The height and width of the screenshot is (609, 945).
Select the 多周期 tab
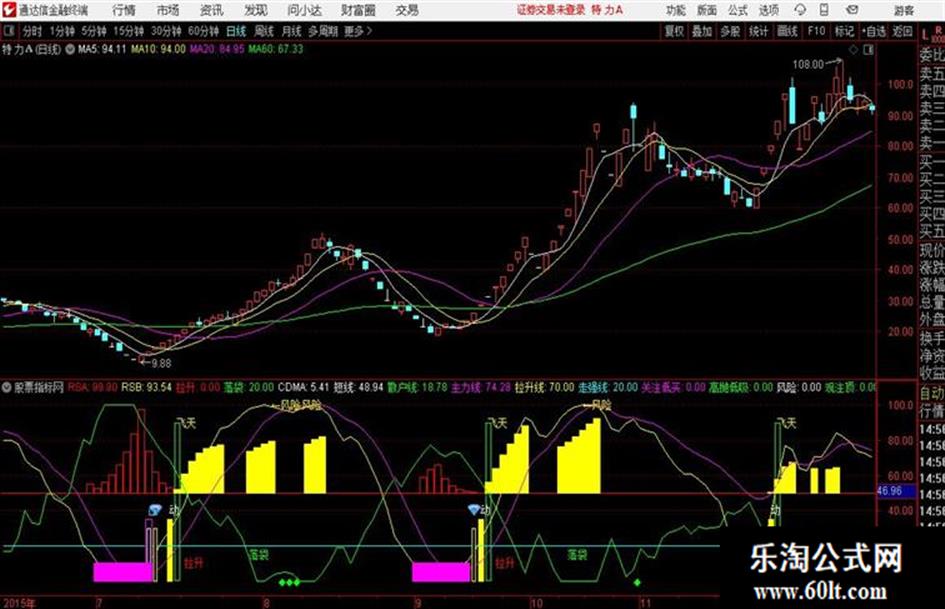coord(323,31)
